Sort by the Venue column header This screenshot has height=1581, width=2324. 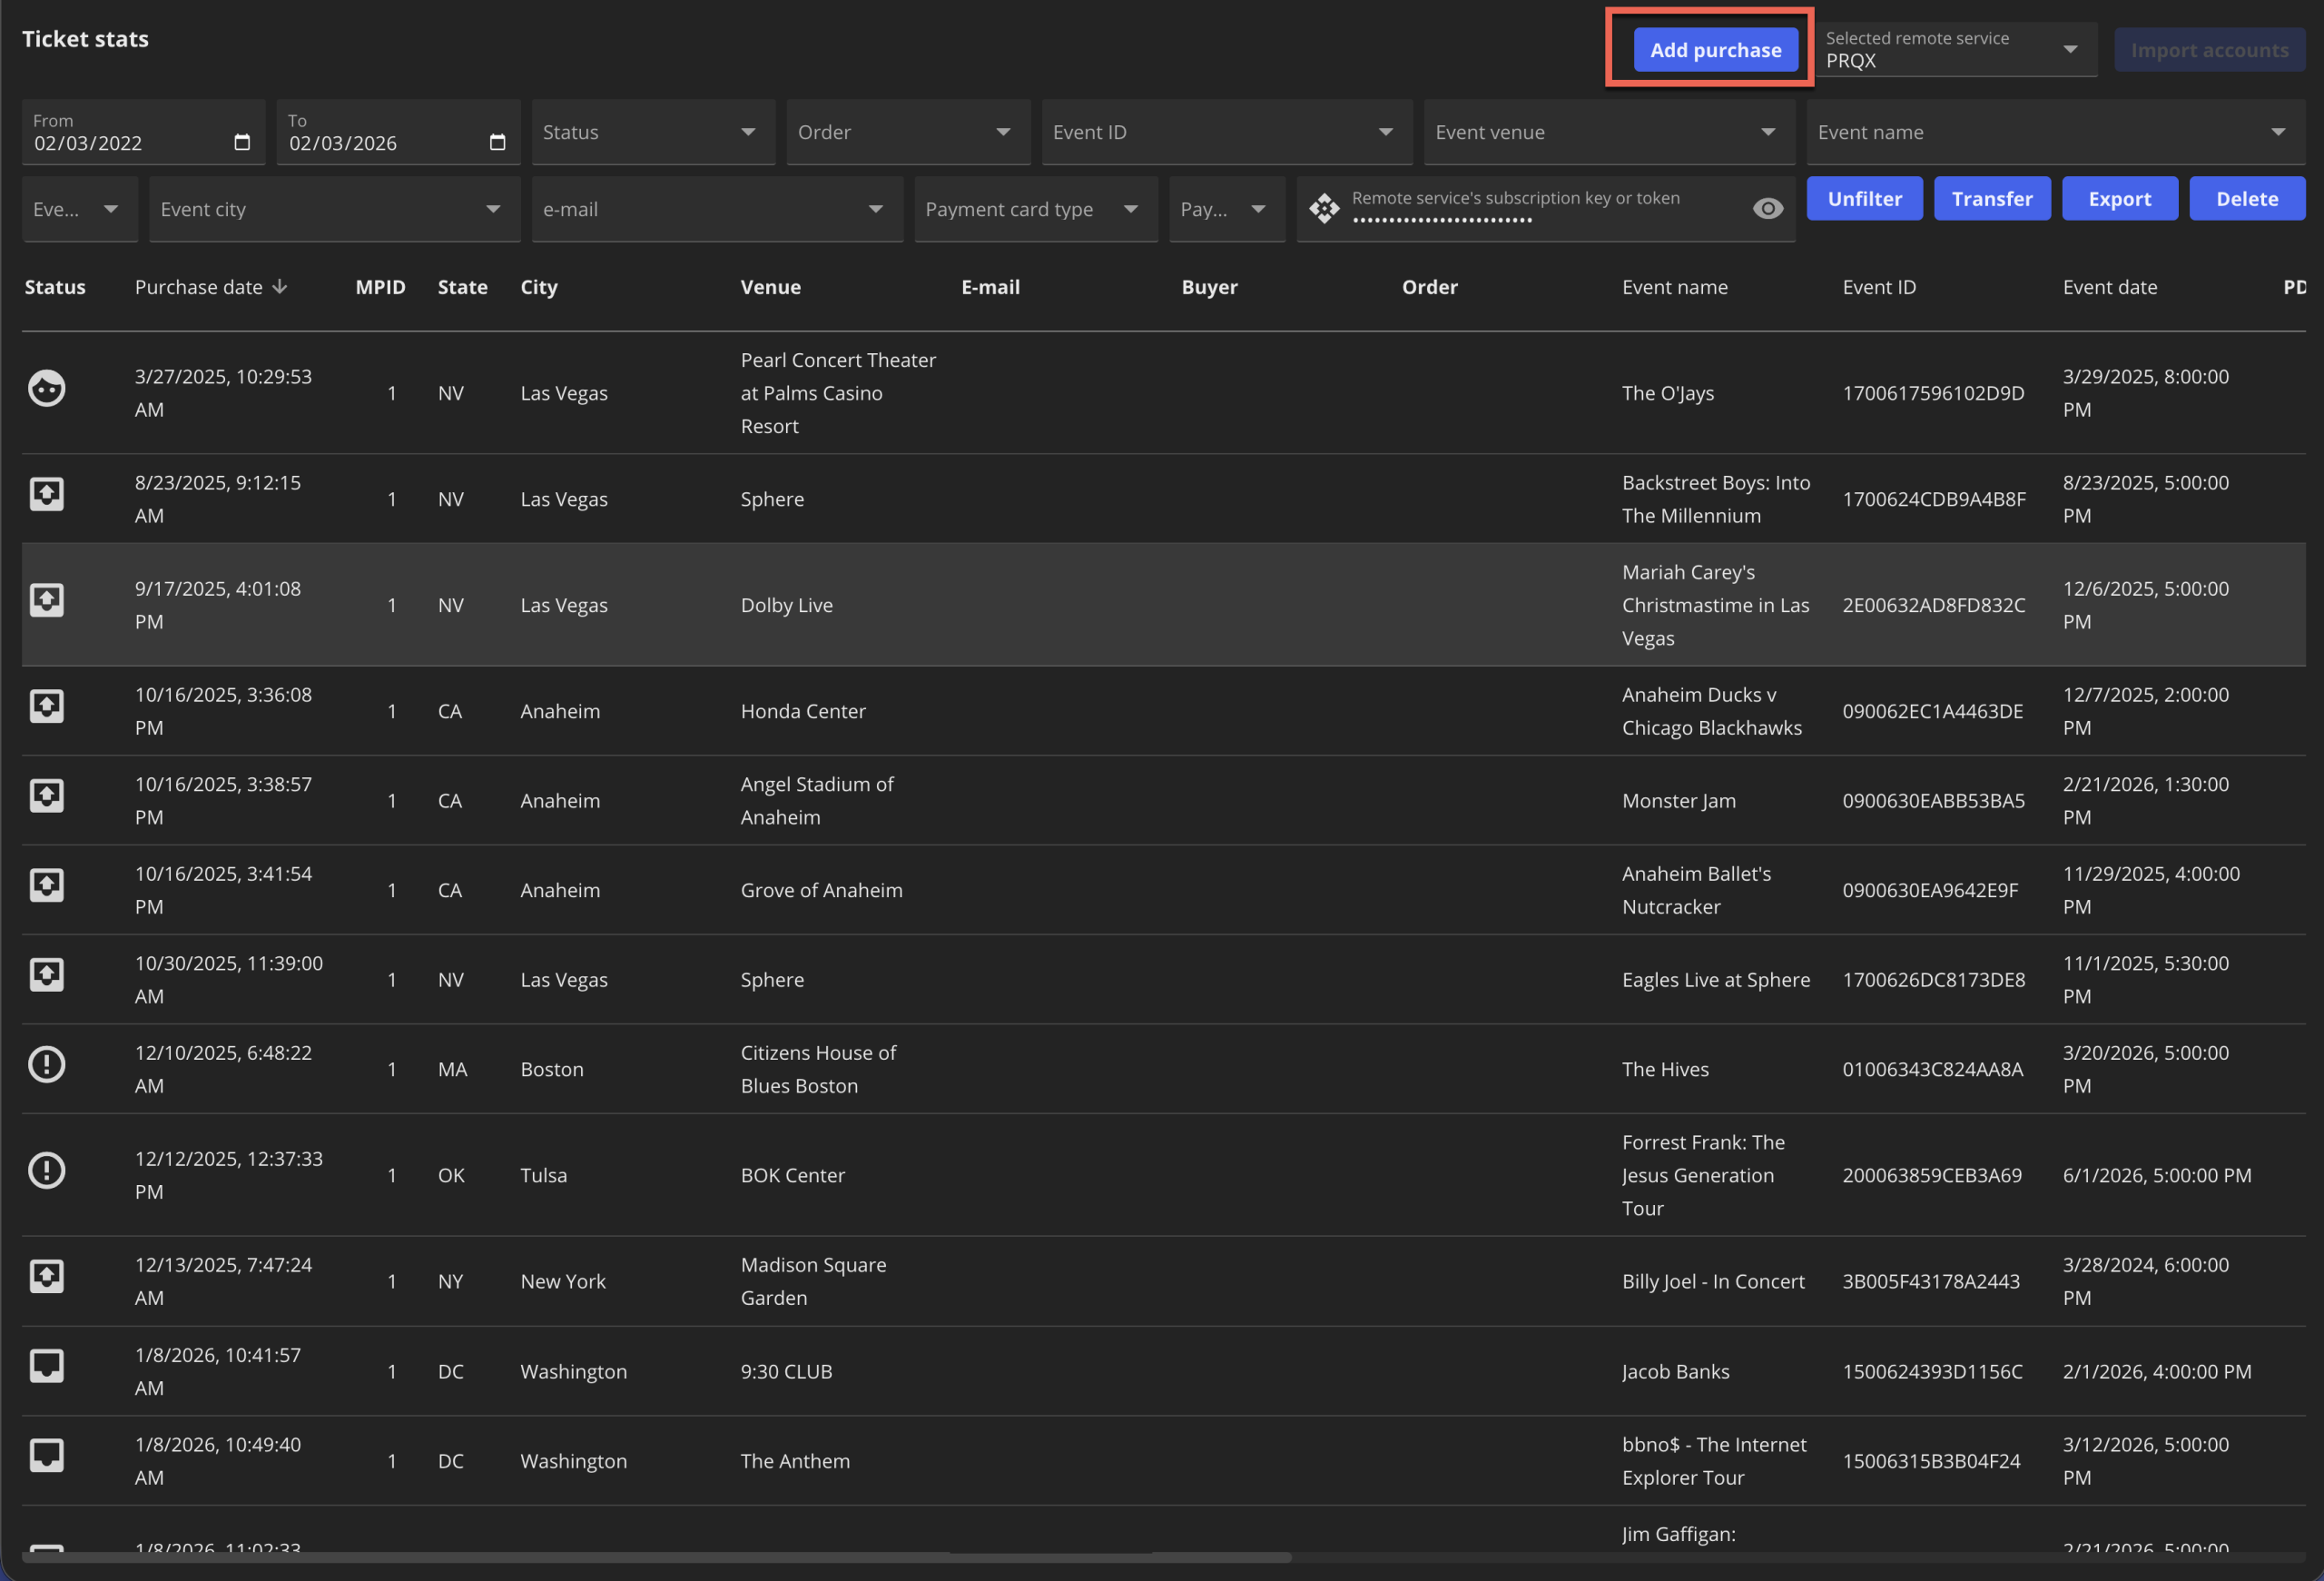click(770, 287)
